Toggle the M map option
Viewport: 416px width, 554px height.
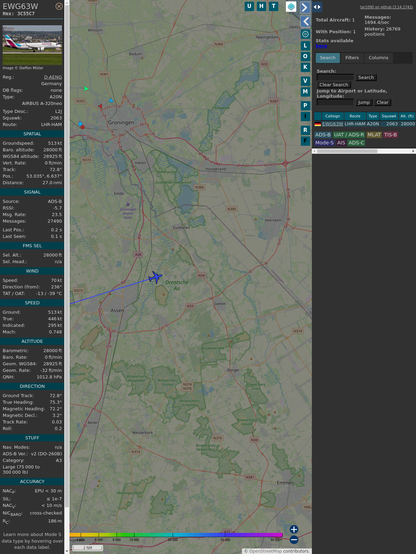[x=305, y=92]
